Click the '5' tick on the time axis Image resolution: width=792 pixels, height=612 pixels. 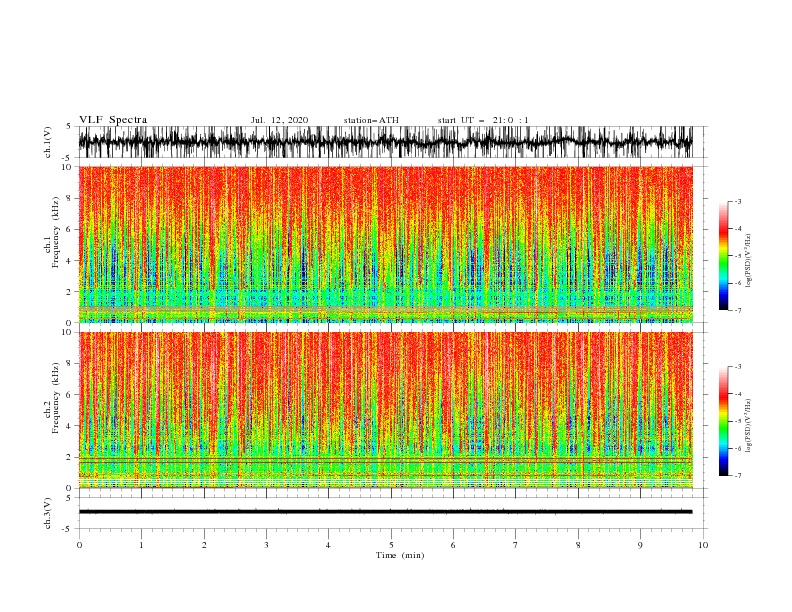391,545
